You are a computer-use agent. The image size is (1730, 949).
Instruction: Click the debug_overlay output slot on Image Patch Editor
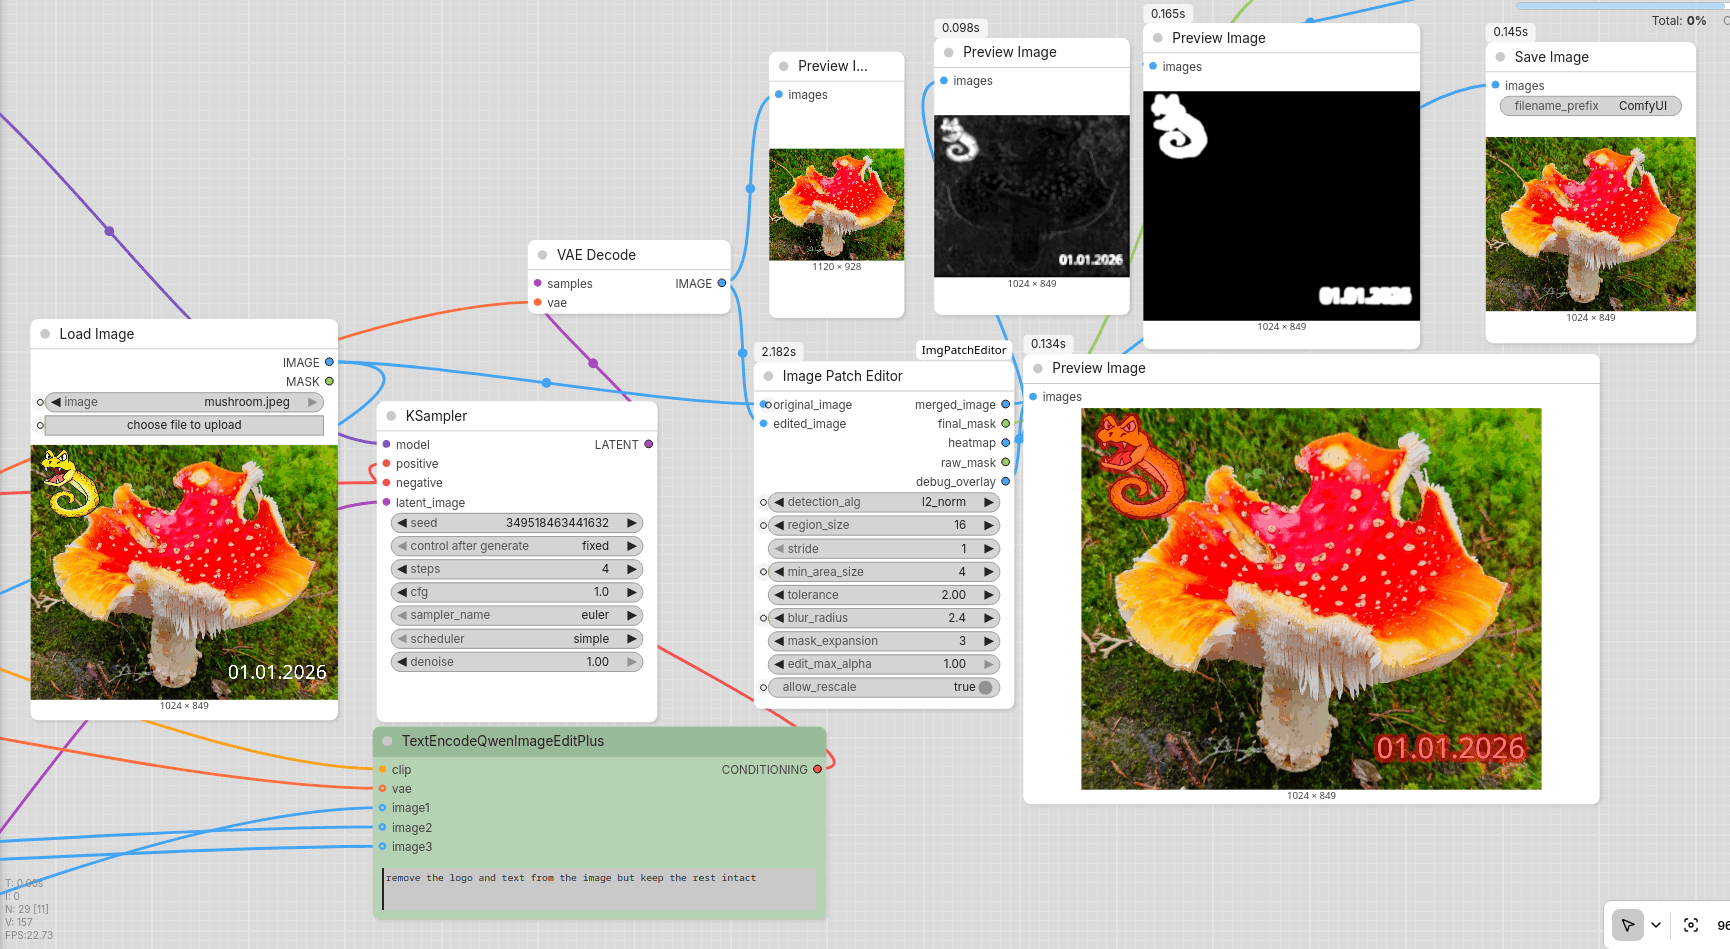1005,481
